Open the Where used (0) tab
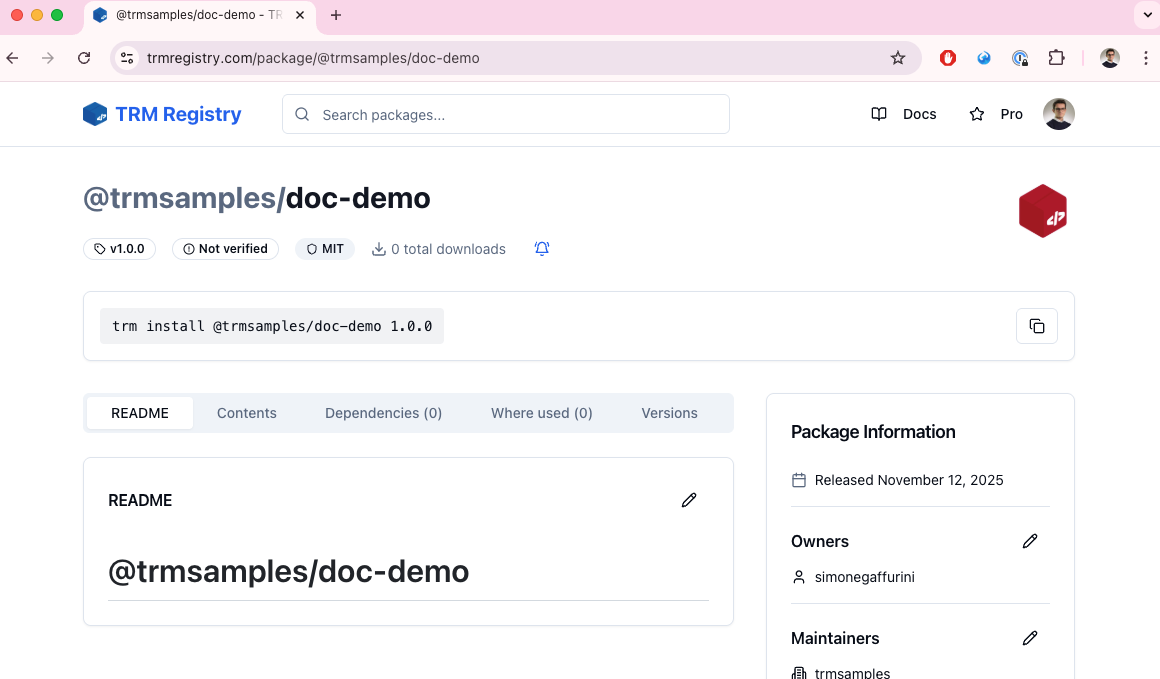The image size is (1160, 679). [542, 413]
